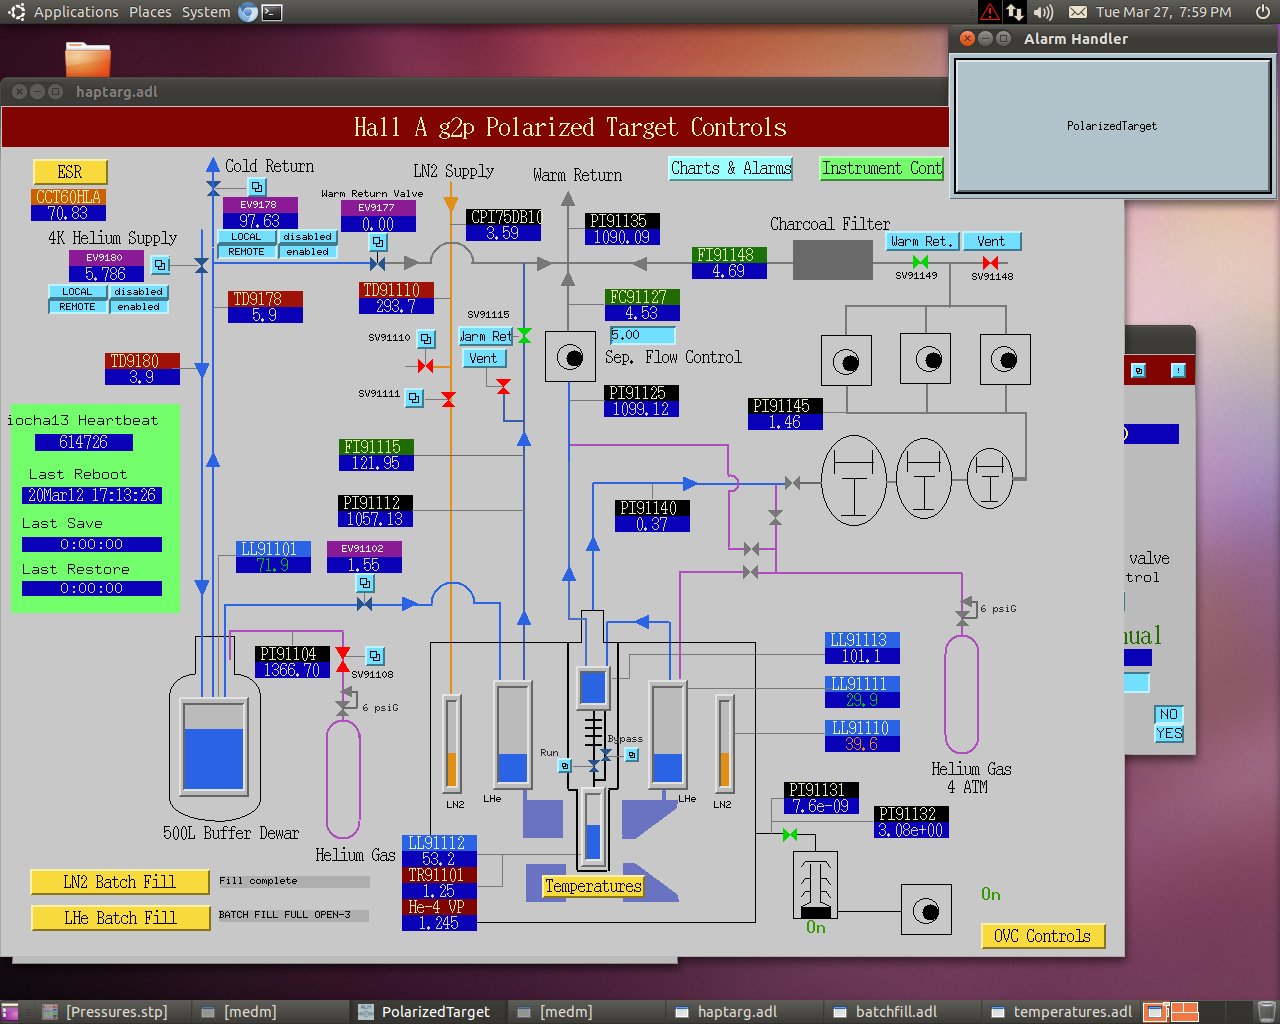Launch the terminal from top panel
This screenshot has height=1024, width=1280.
(x=272, y=12)
